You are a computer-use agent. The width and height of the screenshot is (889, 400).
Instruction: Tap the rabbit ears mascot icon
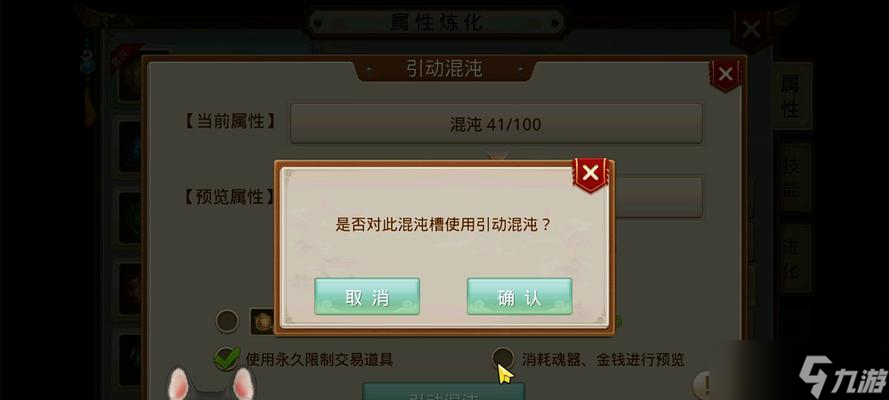pos(210,384)
